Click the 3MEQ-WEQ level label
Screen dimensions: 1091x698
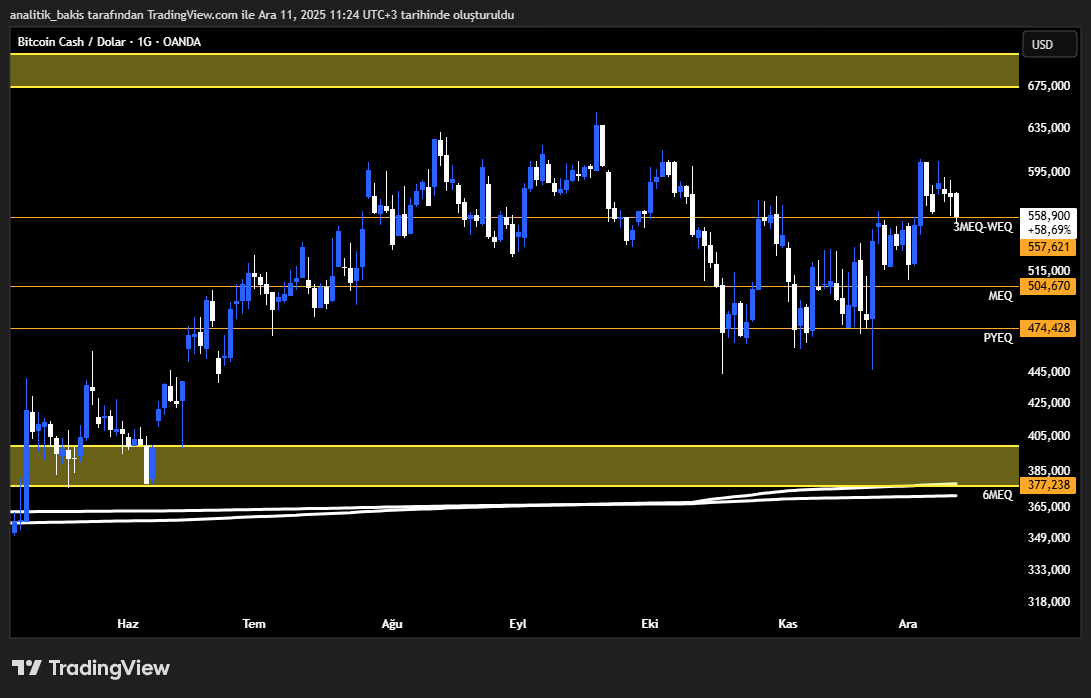[982, 227]
